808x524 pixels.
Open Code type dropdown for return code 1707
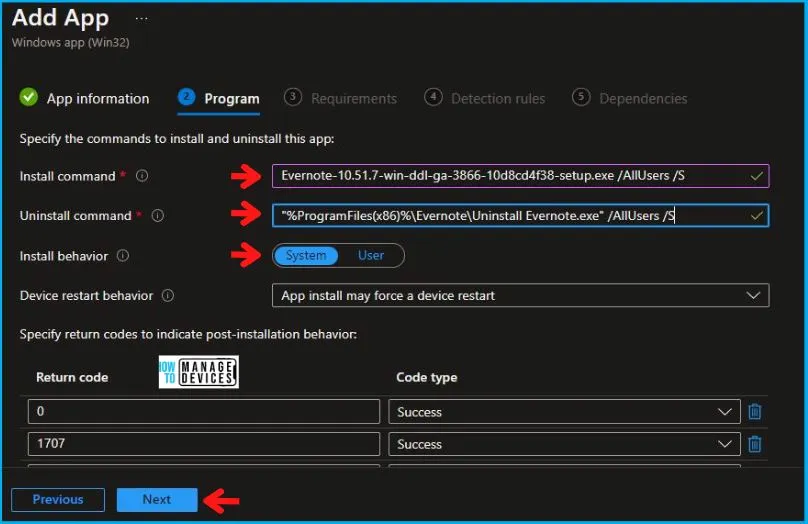pos(564,444)
